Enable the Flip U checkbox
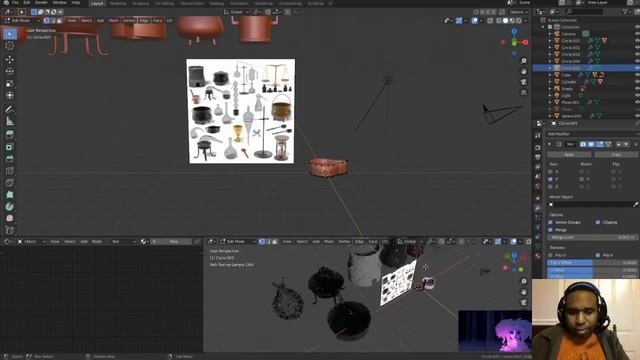This screenshot has width=640, height=360. click(x=550, y=255)
